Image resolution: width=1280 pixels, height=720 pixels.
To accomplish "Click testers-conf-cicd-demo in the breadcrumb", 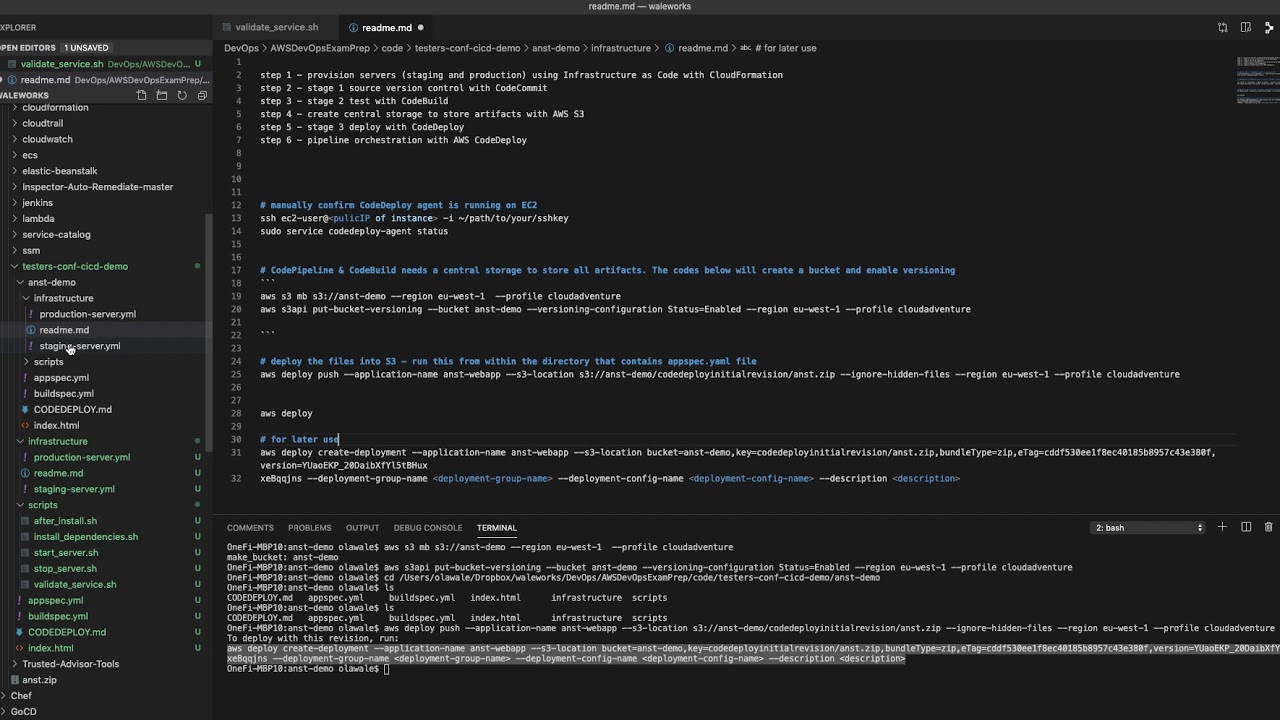I will coord(467,48).
